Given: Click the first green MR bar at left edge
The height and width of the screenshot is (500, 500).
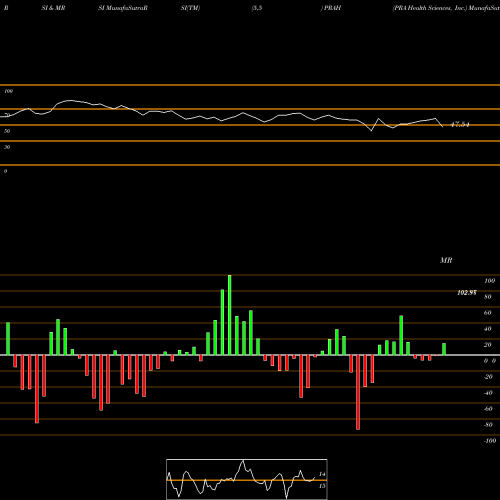Looking at the screenshot, I should pyautogui.click(x=8, y=339).
